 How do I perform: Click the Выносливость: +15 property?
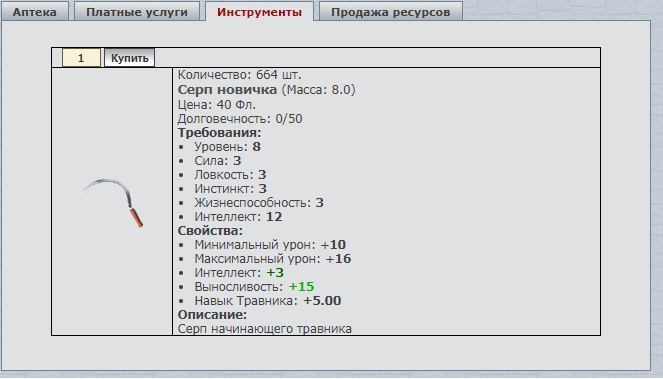[254, 286]
